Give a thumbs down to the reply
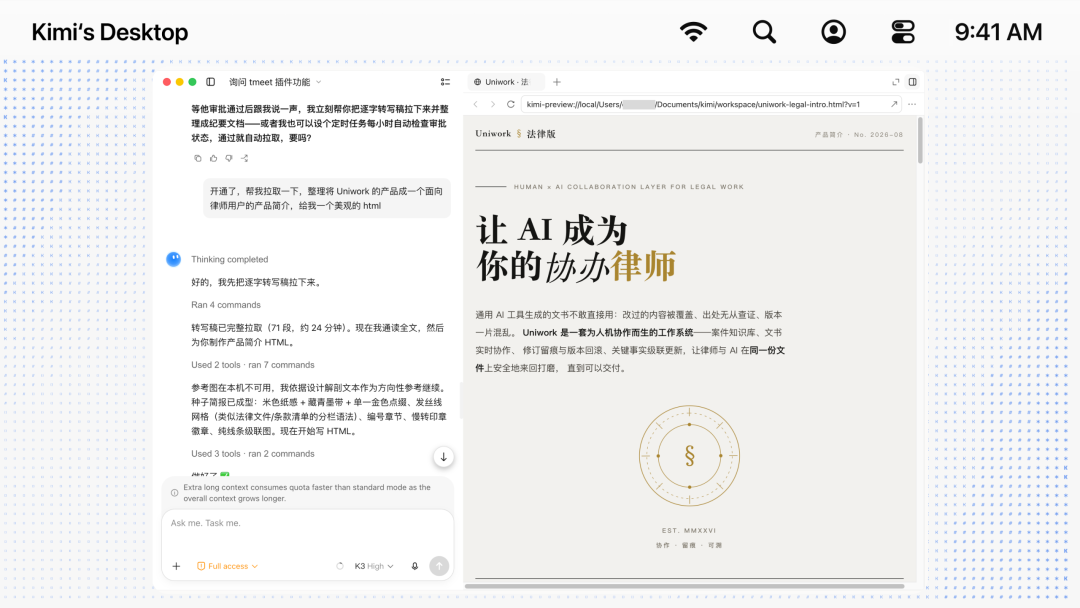1080x608 pixels. coord(229,158)
